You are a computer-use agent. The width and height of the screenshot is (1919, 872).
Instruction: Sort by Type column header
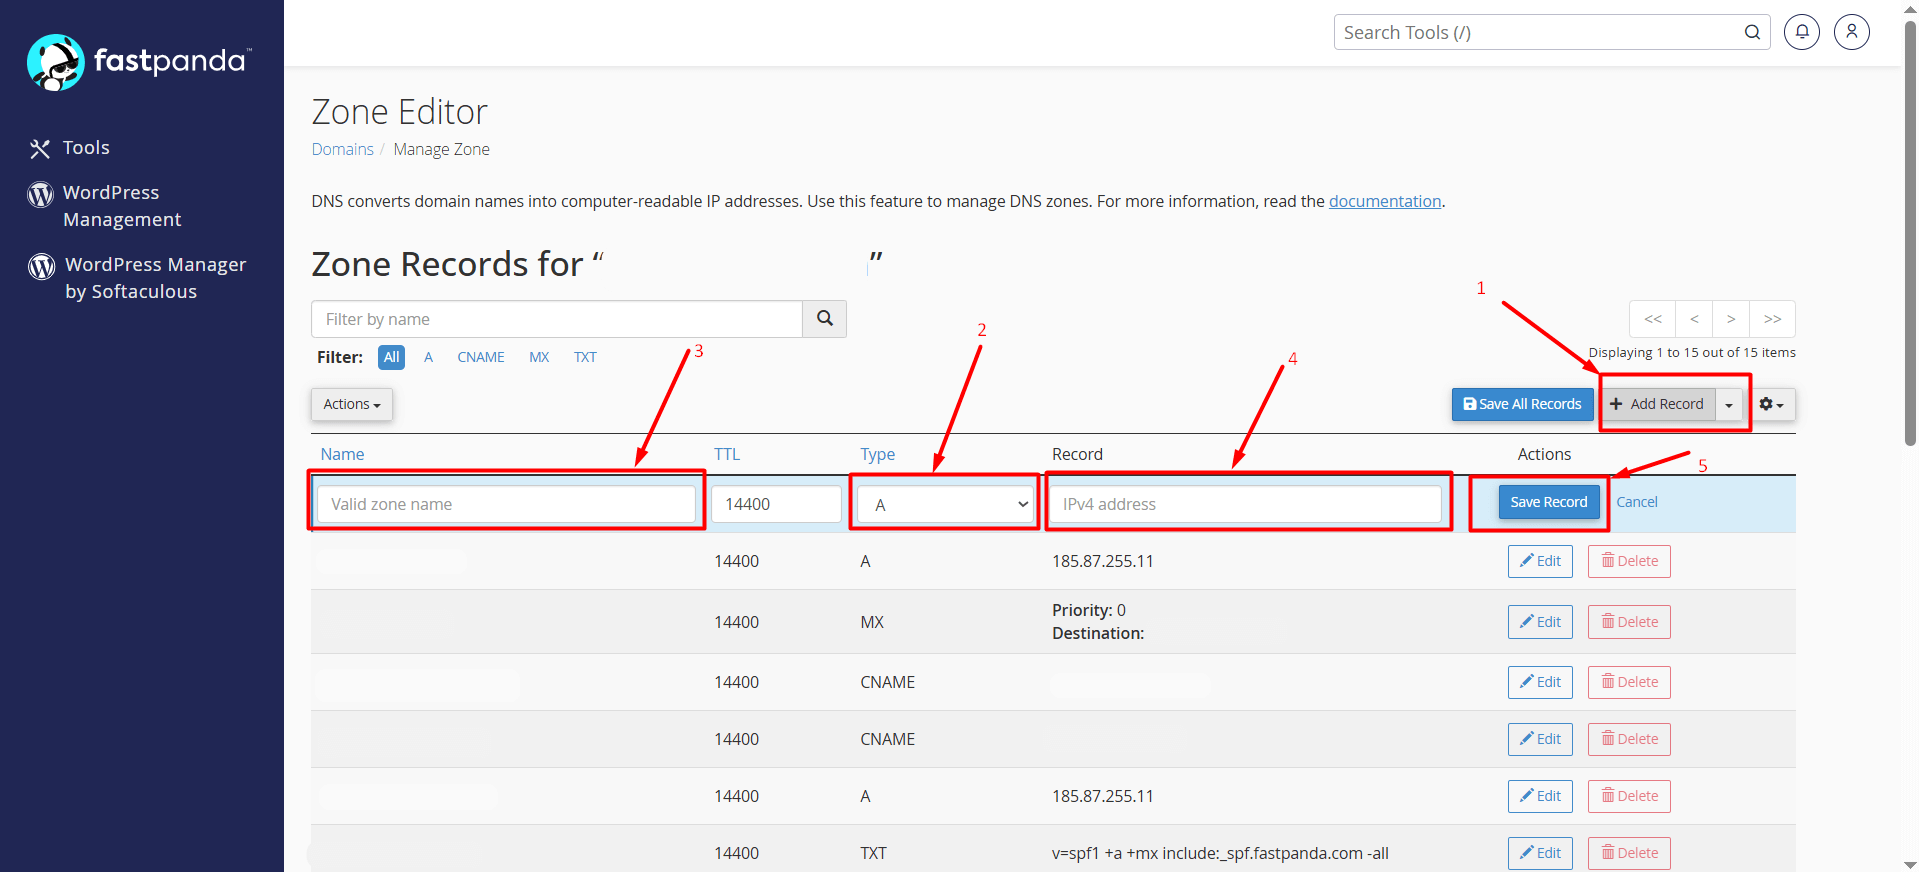point(877,454)
